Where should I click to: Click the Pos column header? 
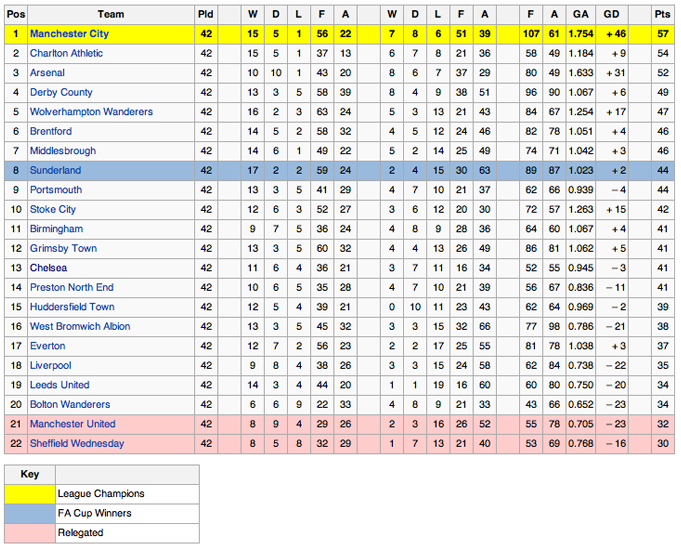click(16, 14)
